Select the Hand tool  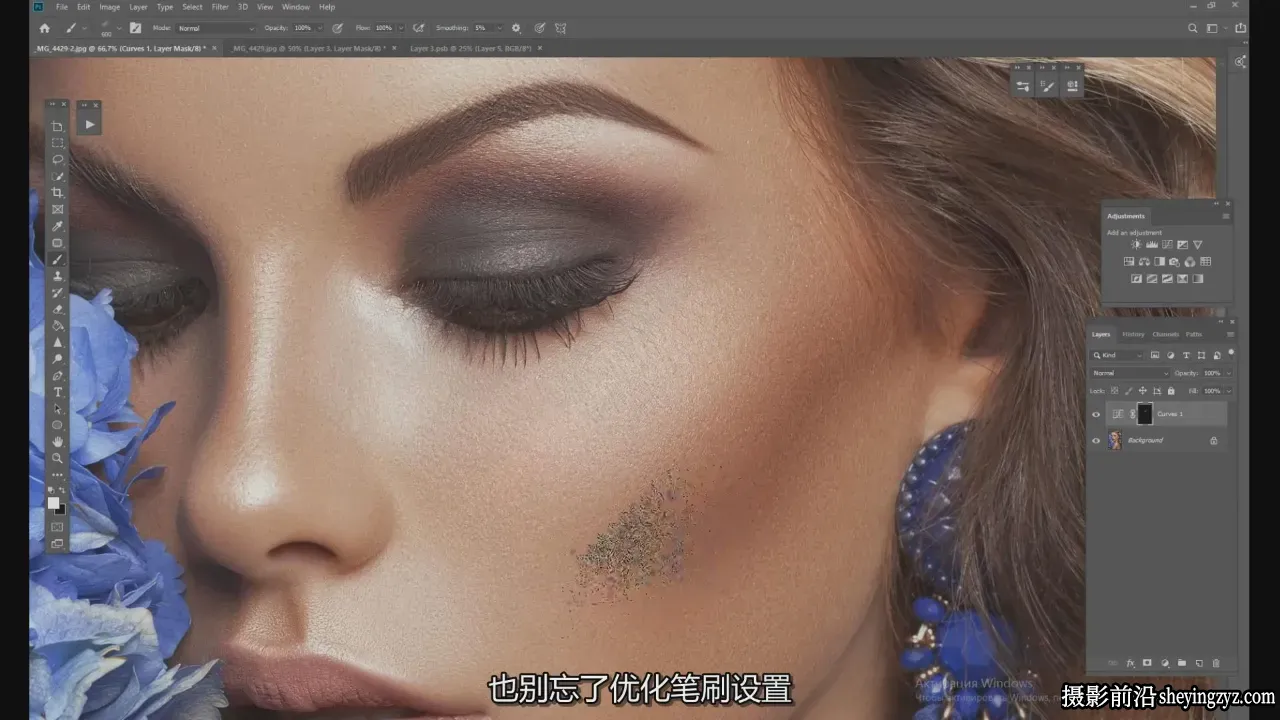pyautogui.click(x=58, y=441)
